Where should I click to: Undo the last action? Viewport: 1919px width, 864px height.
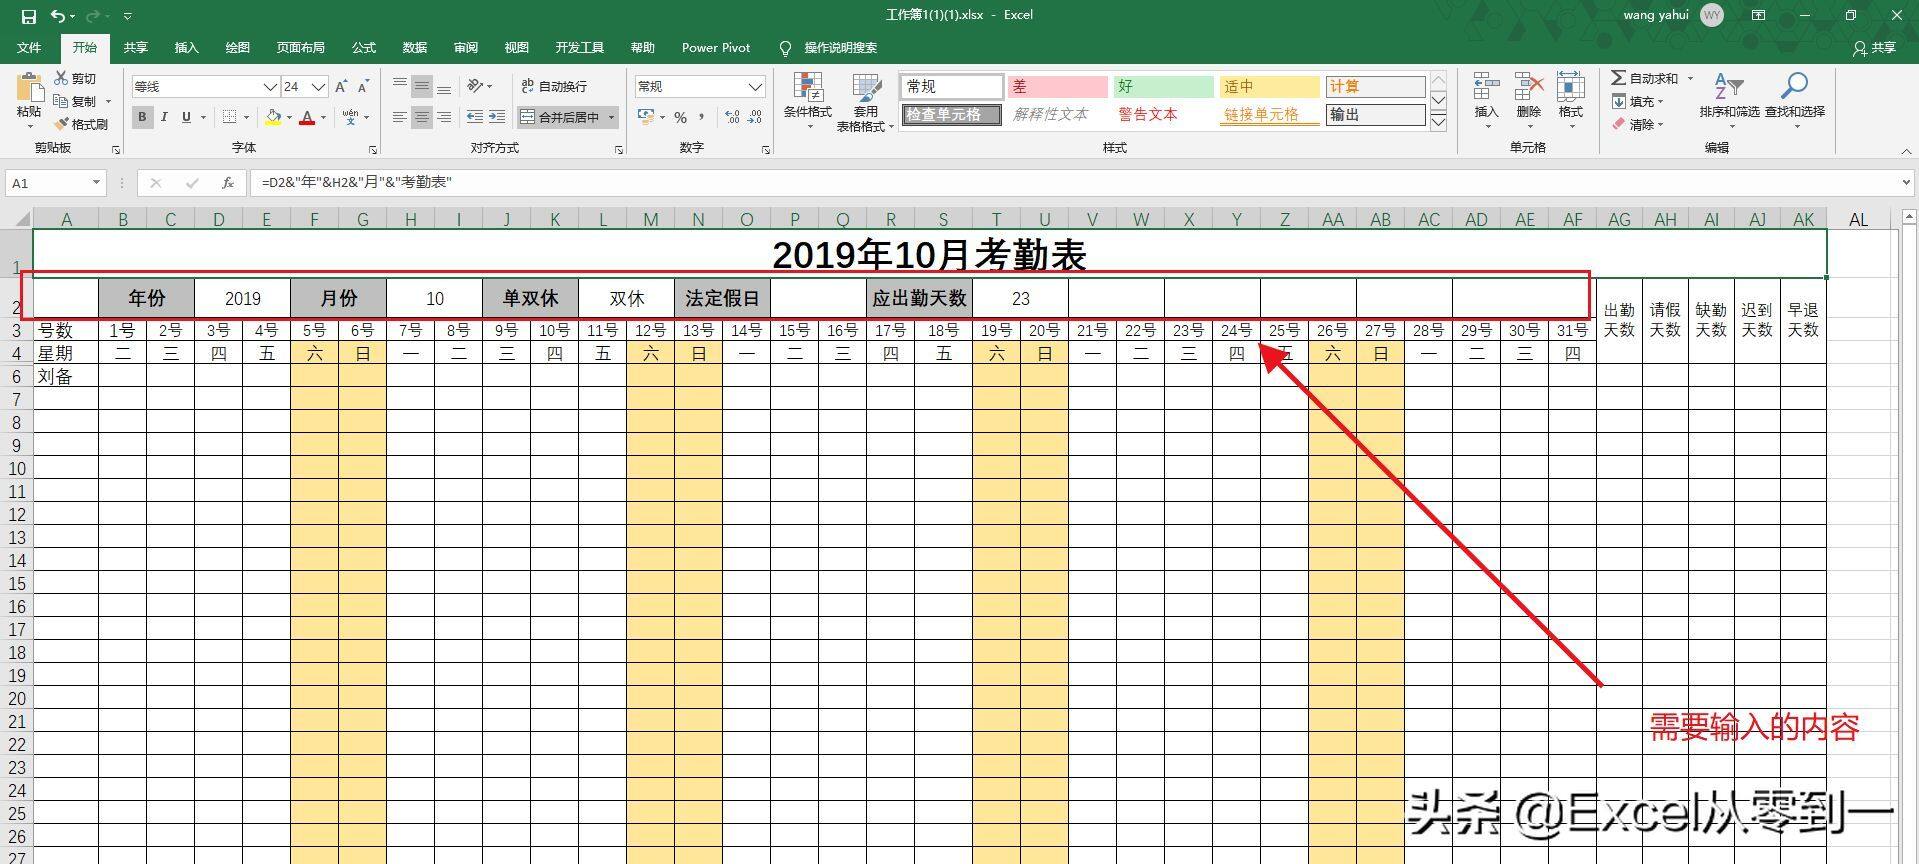(59, 16)
